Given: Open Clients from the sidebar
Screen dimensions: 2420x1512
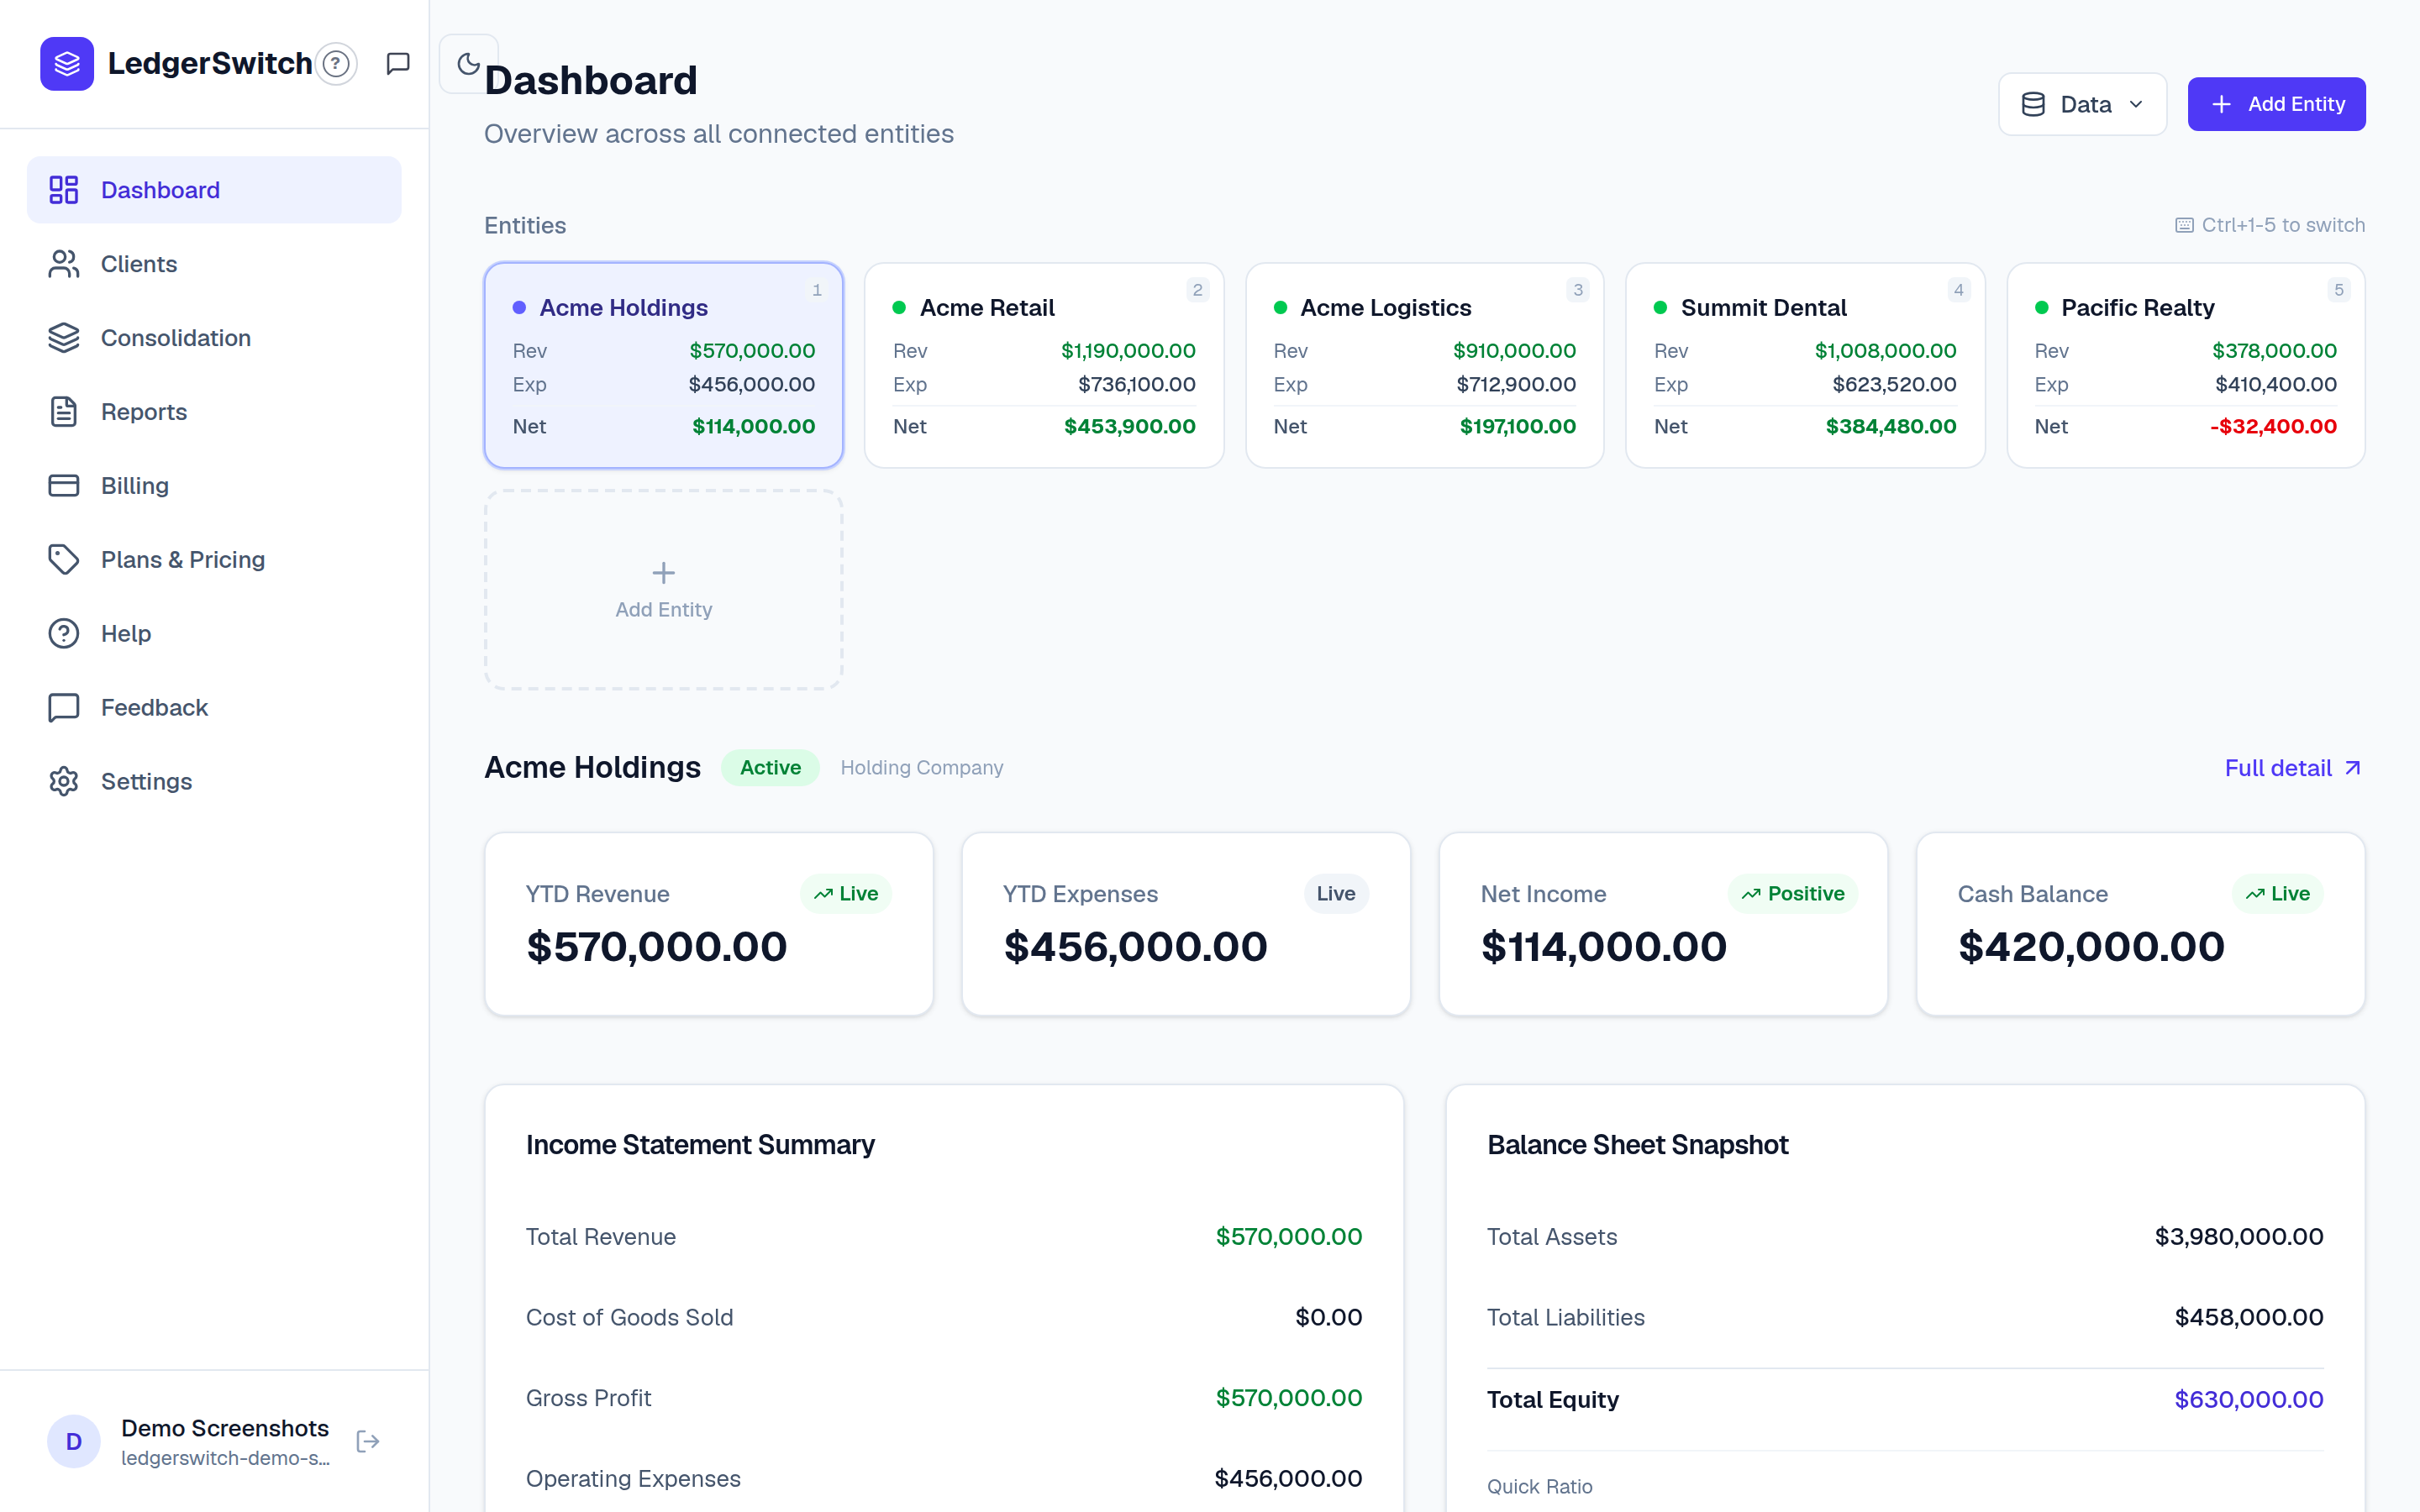Looking at the screenshot, I should (214, 264).
